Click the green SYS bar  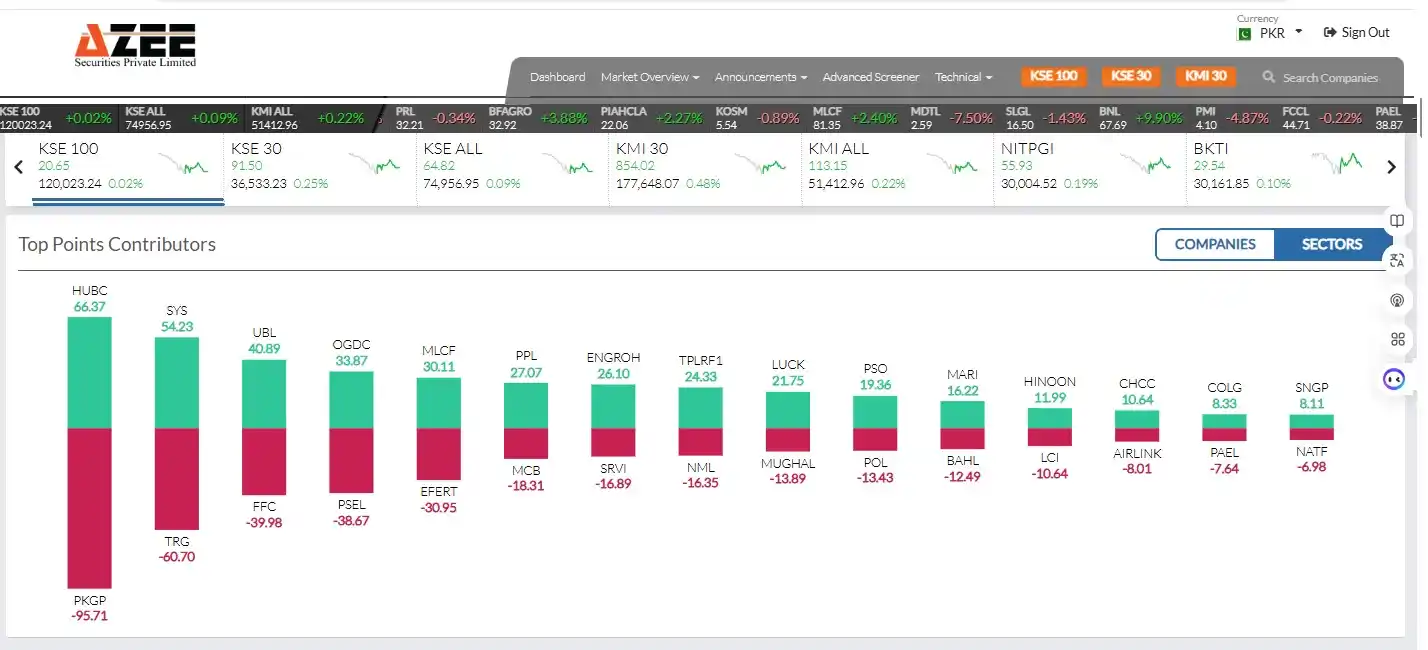tap(177, 383)
